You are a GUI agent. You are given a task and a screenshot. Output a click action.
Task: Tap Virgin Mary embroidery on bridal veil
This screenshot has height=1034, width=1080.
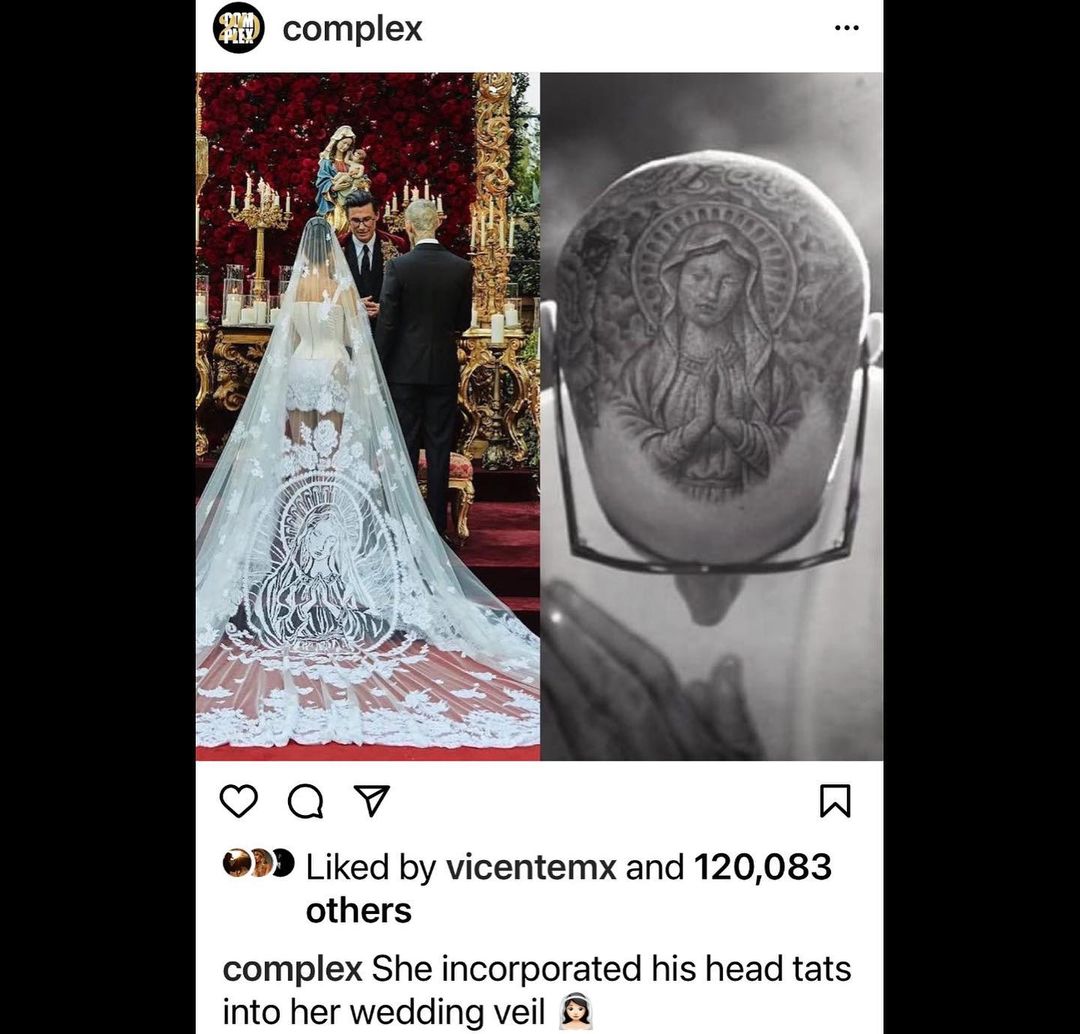(x=318, y=572)
